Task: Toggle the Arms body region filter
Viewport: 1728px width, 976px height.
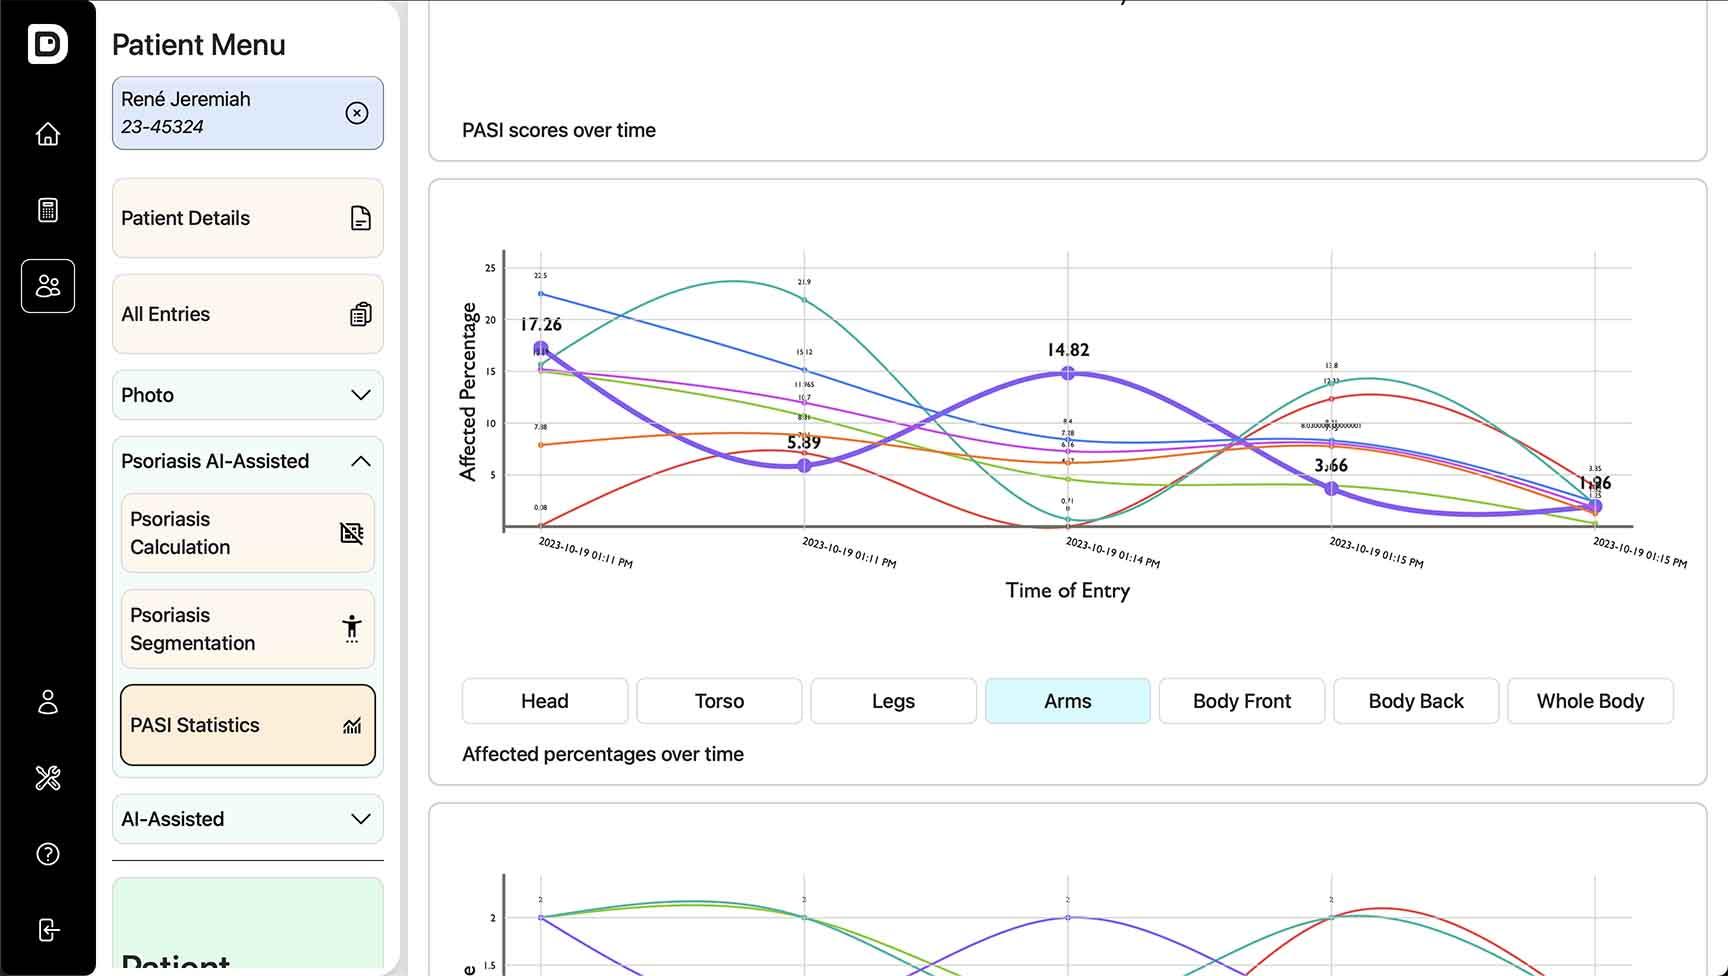Action: 1067,701
